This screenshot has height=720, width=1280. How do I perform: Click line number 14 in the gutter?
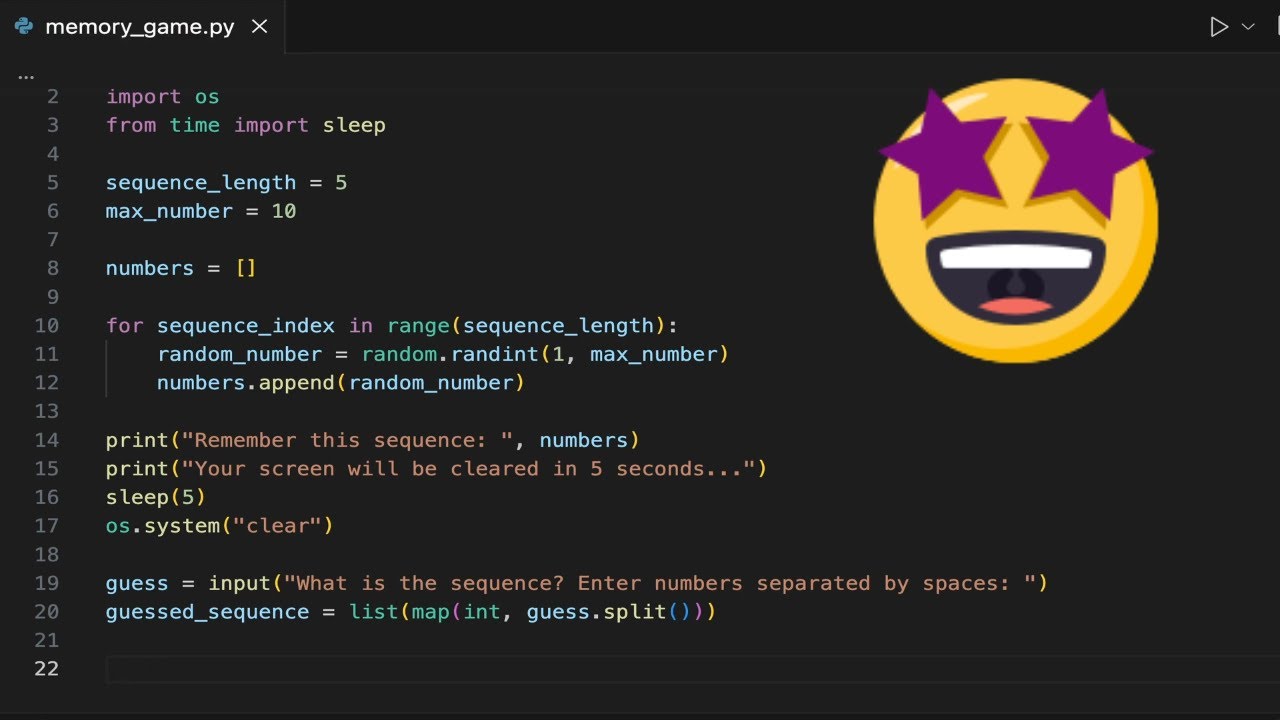point(46,440)
